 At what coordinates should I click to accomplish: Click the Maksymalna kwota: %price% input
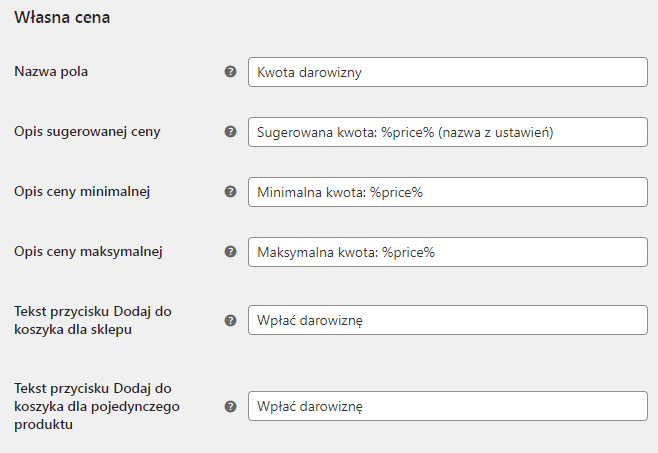click(448, 252)
